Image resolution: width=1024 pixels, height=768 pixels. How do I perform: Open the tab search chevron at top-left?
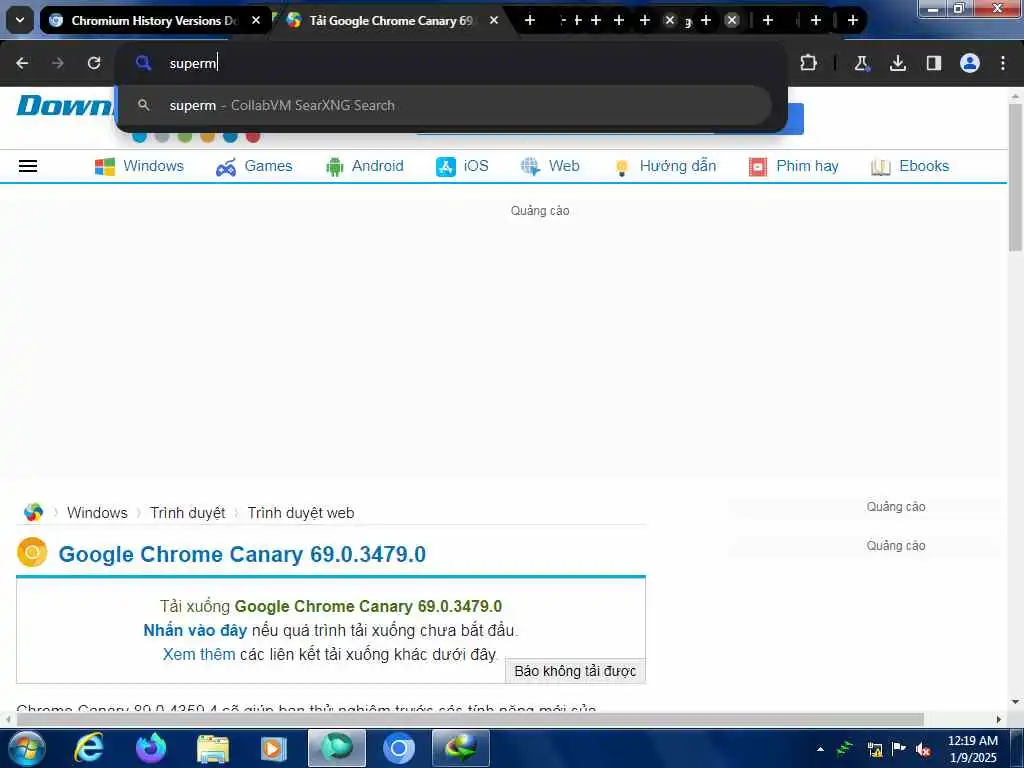pyautogui.click(x=20, y=20)
